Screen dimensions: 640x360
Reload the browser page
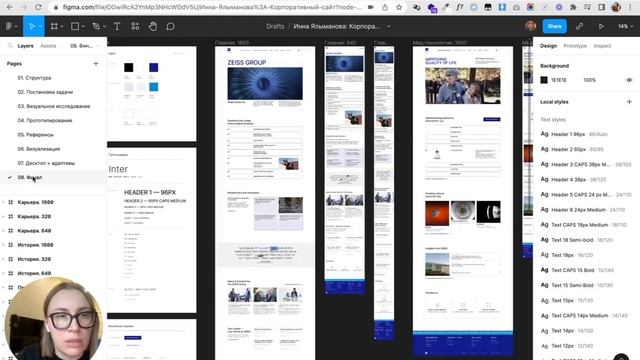tap(38, 7)
